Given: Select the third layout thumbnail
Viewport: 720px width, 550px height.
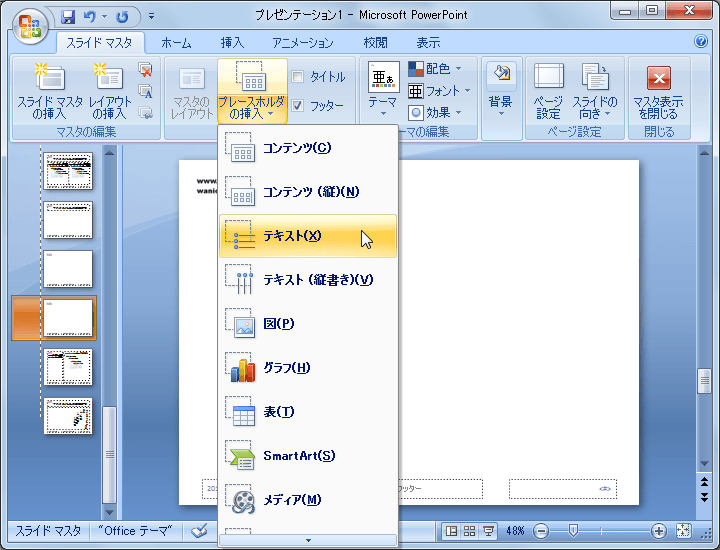Looking at the screenshot, I should click(68, 269).
